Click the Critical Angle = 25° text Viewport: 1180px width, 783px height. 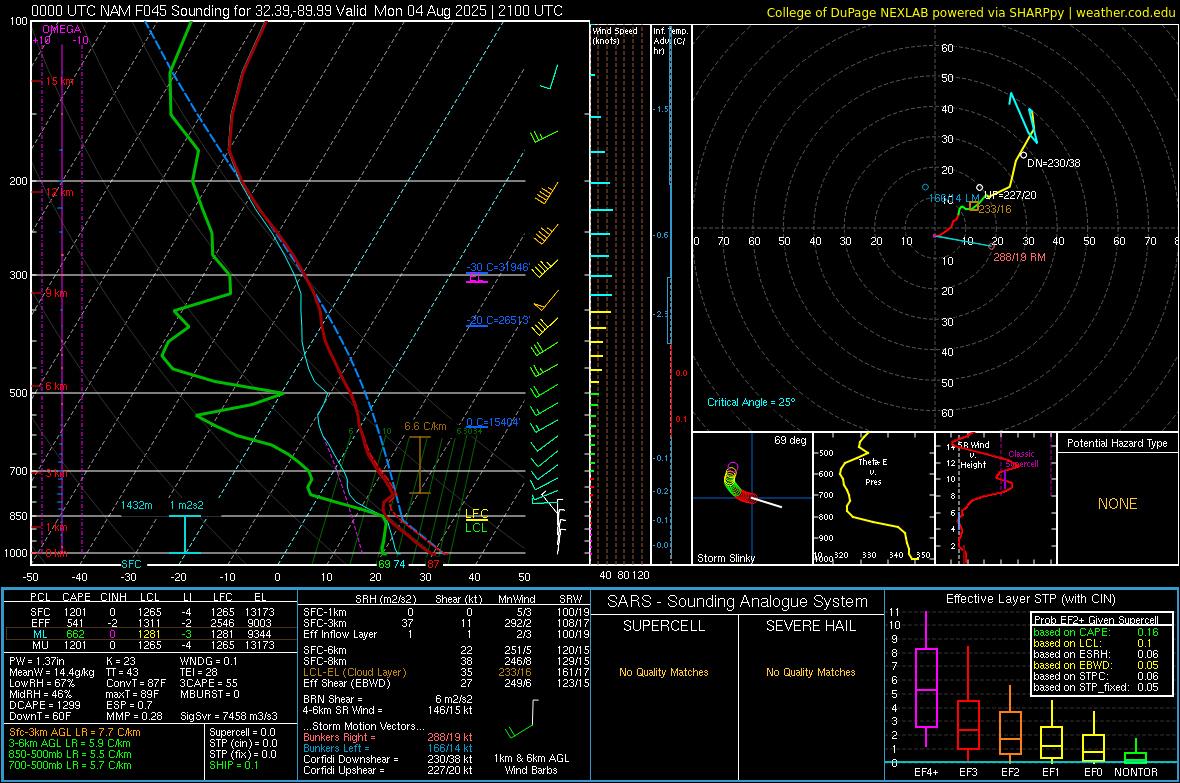pyautogui.click(x=751, y=402)
